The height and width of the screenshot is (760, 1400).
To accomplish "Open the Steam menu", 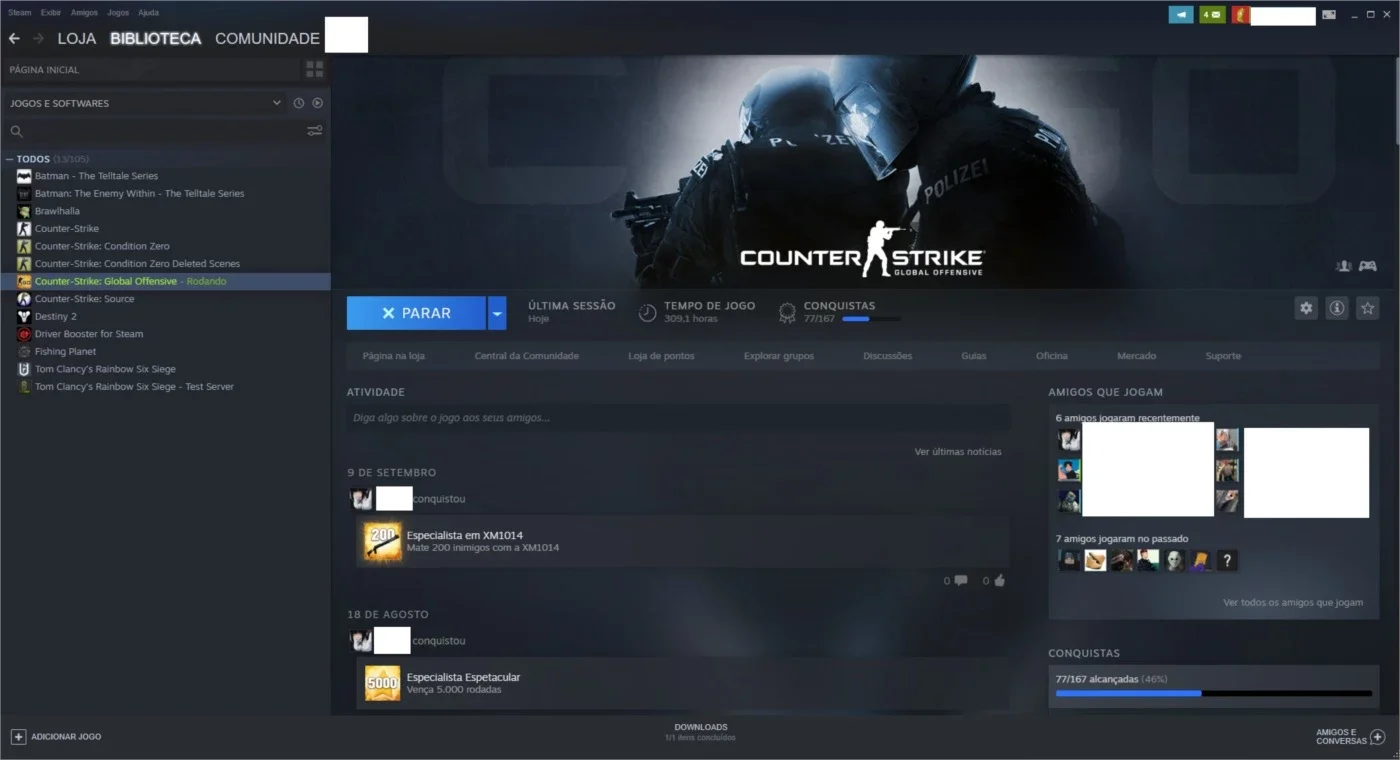I will 19,13.
